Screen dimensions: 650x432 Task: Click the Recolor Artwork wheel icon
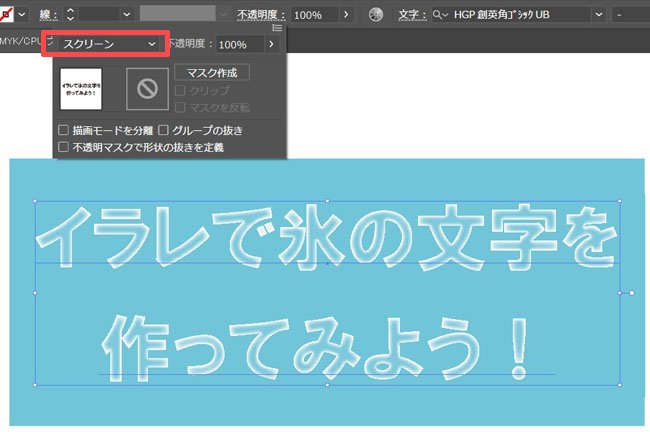coord(376,15)
